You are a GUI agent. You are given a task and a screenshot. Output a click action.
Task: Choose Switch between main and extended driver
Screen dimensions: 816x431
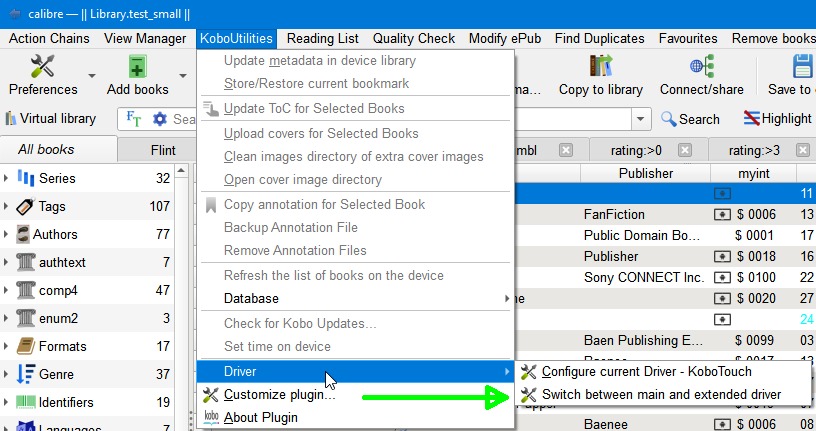tap(662, 395)
